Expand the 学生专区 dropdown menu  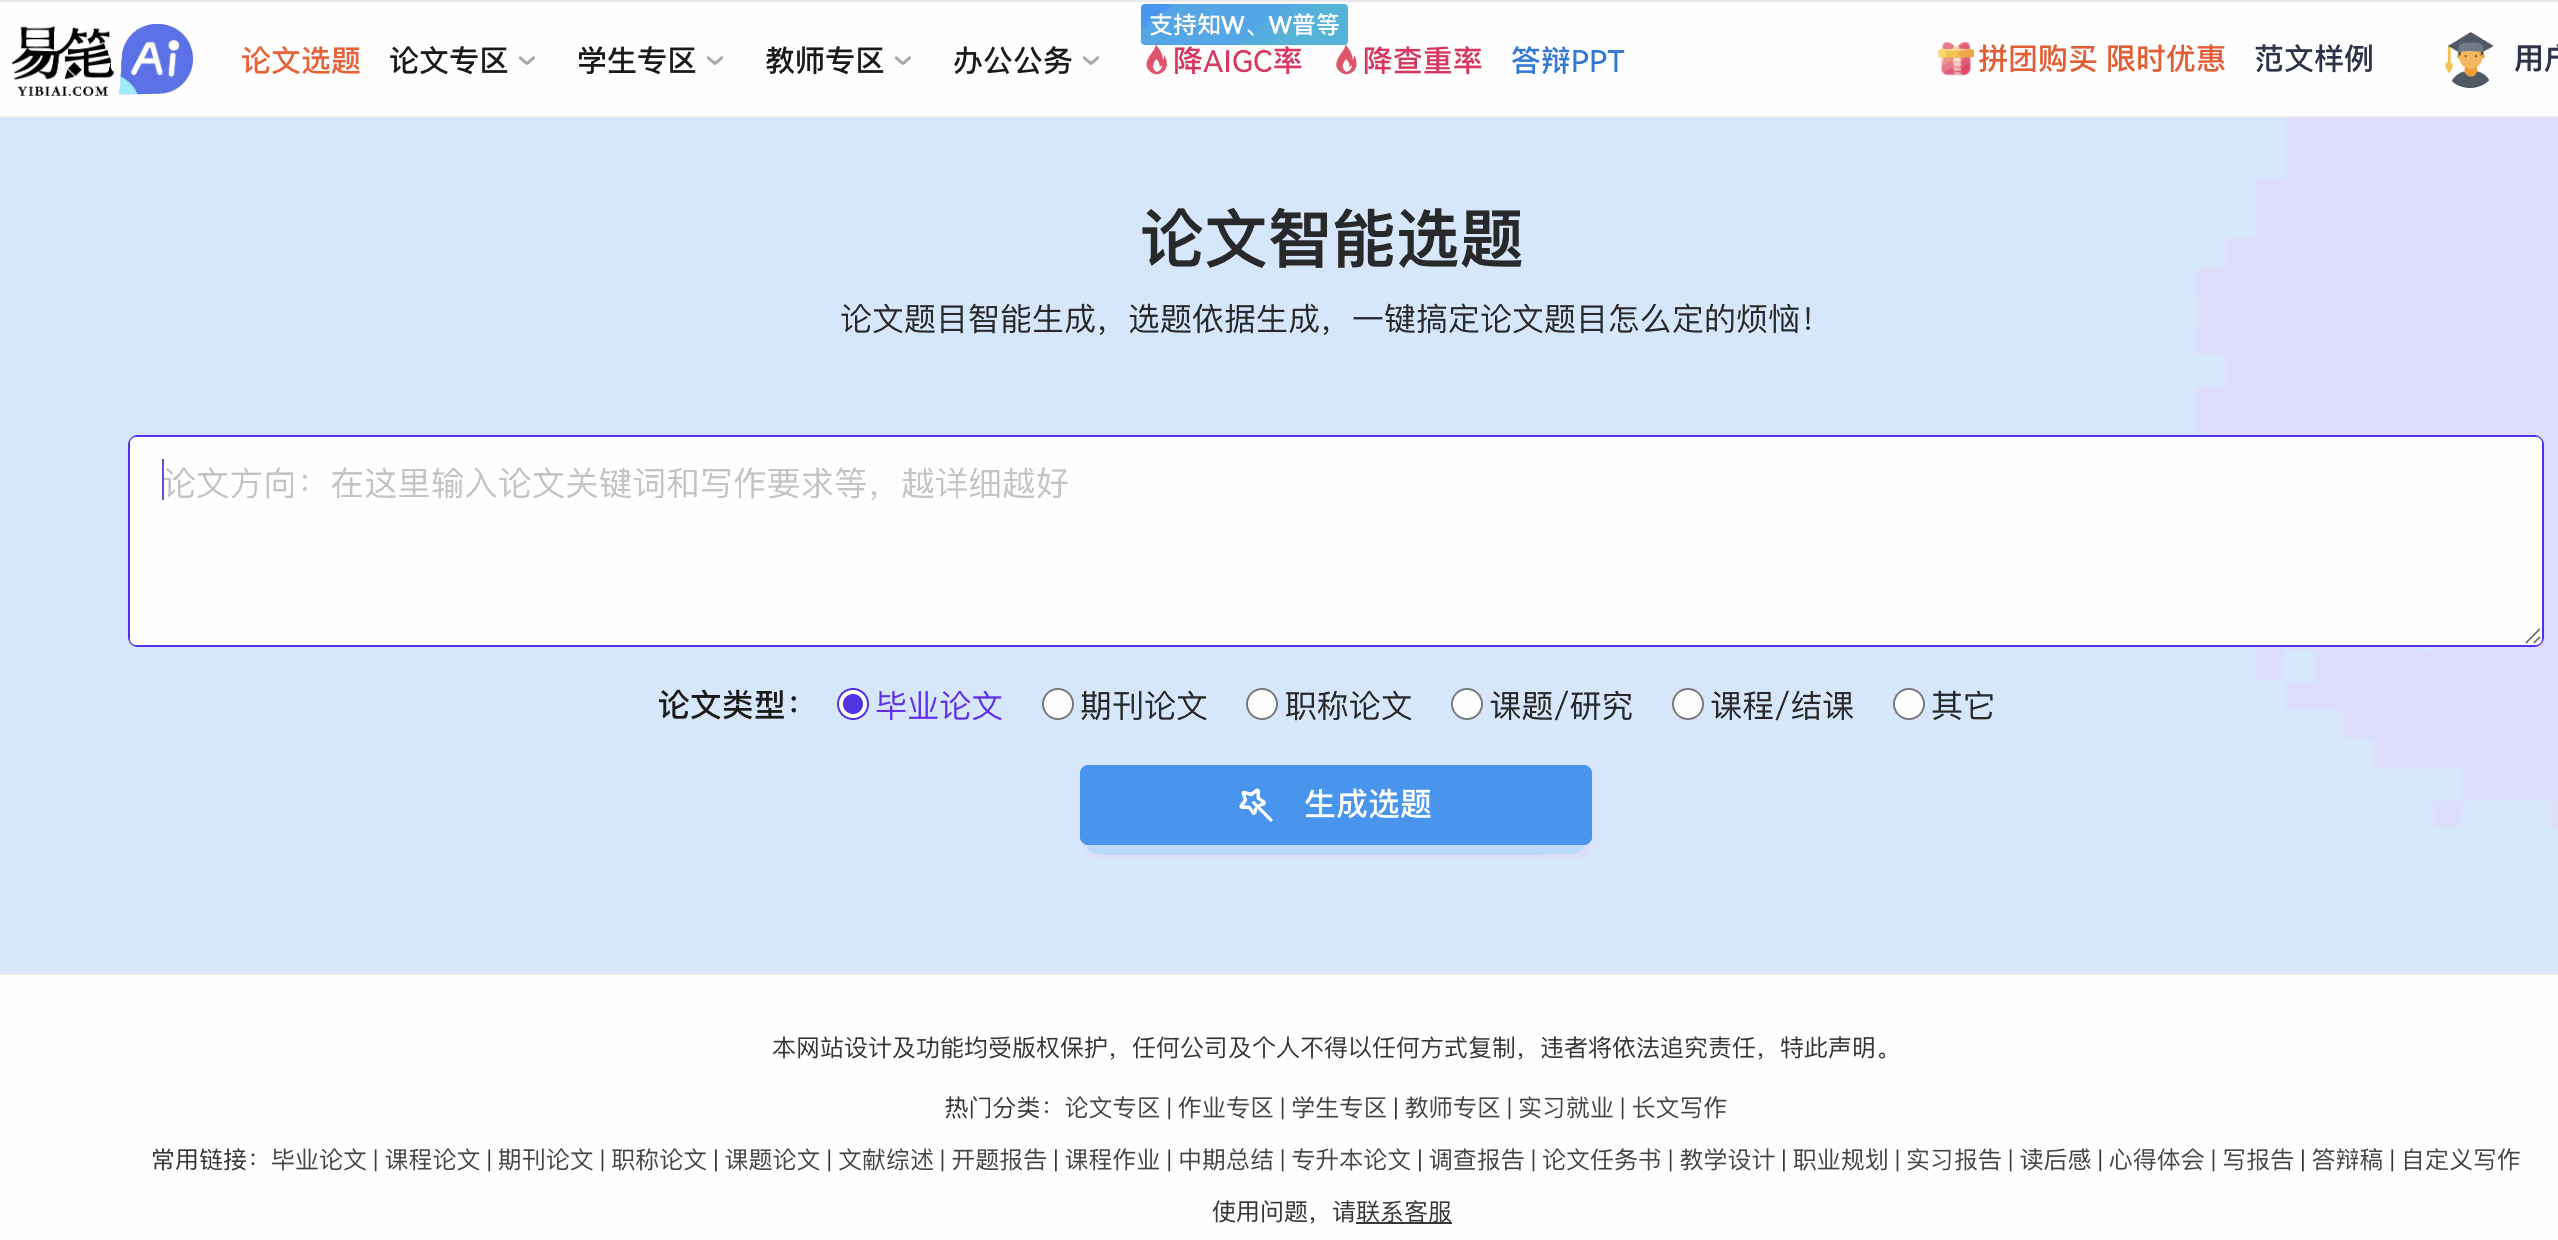650,61
